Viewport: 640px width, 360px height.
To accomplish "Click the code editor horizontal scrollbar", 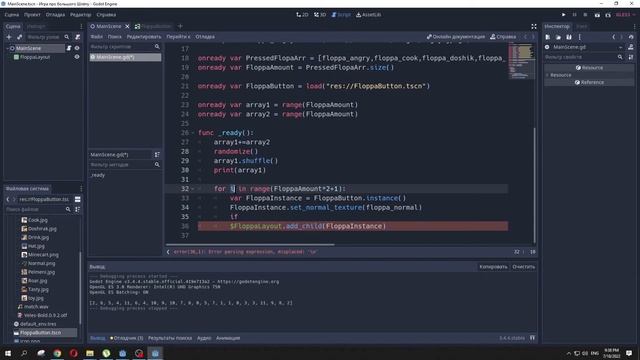I will (x=250, y=244).
